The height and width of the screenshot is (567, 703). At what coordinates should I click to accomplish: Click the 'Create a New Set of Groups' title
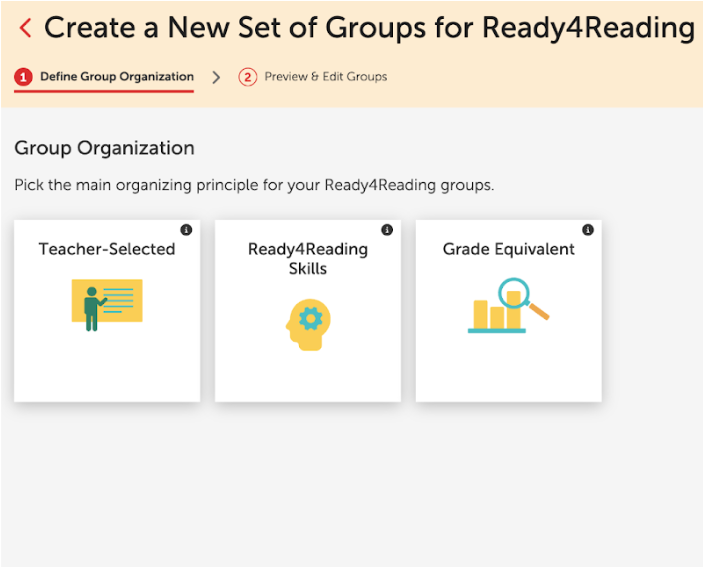(x=369, y=28)
